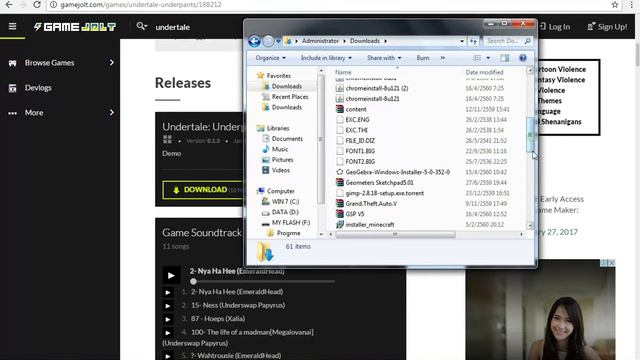
Task: Click the file list horizontal scrollbar
Action: (x=395, y=234)
